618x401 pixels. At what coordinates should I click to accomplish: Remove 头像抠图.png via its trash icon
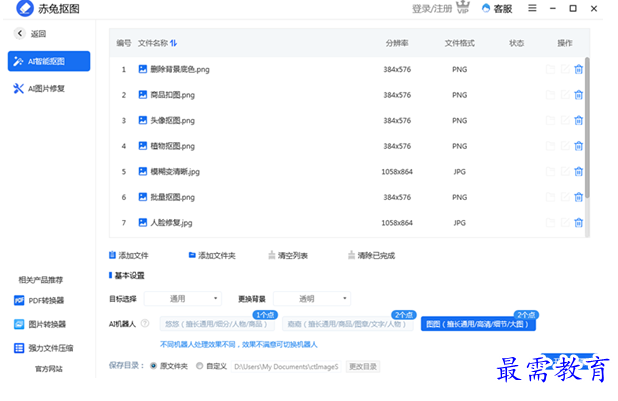coord(578,120)
